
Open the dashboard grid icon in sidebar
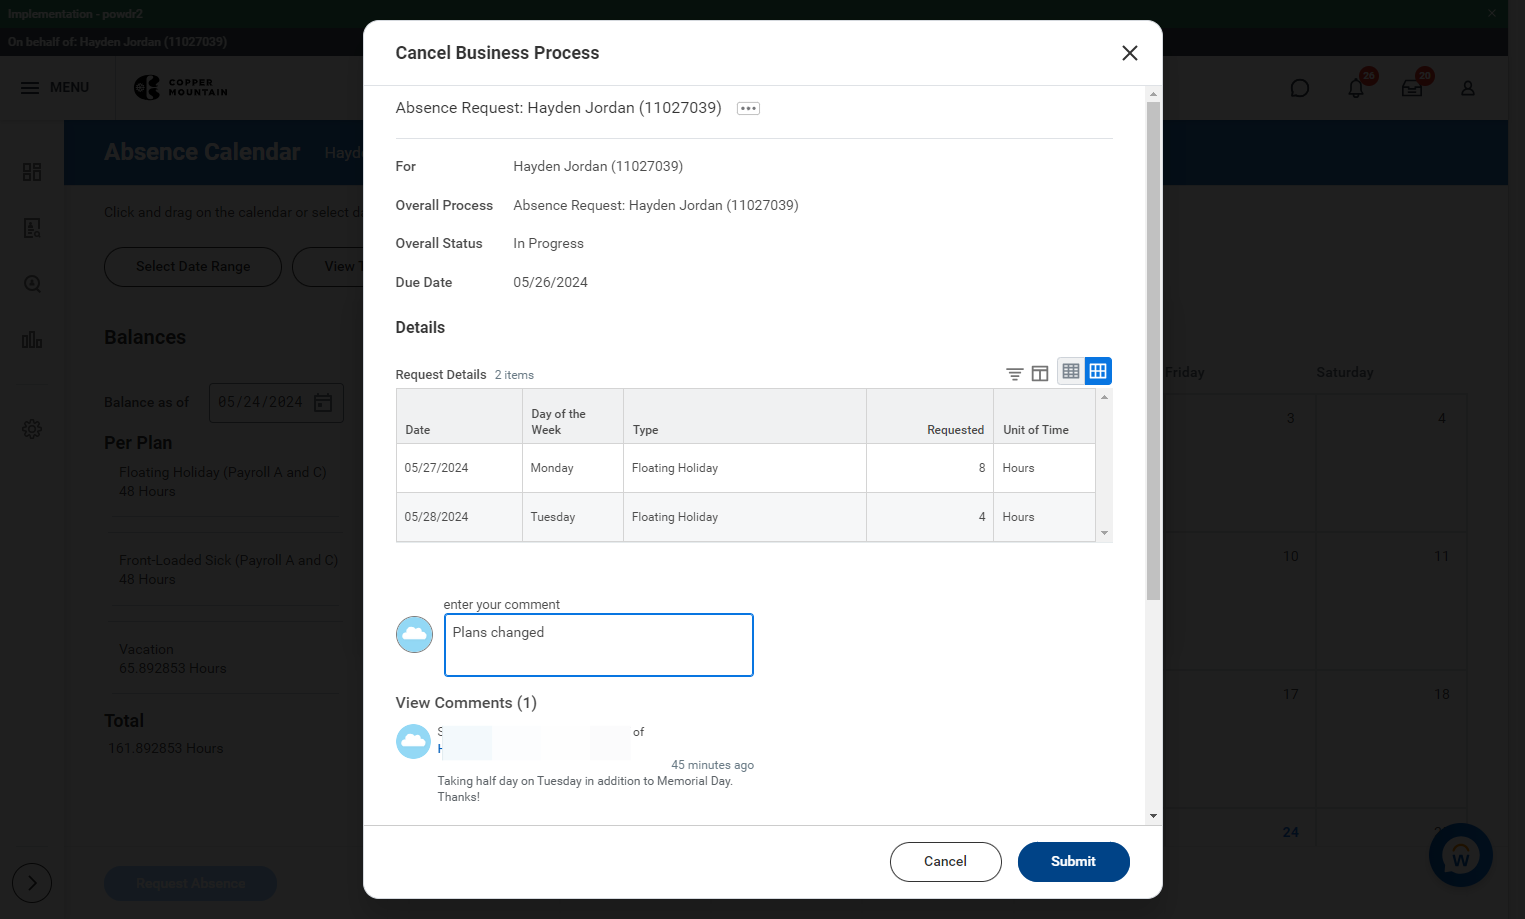click(32, 172)
